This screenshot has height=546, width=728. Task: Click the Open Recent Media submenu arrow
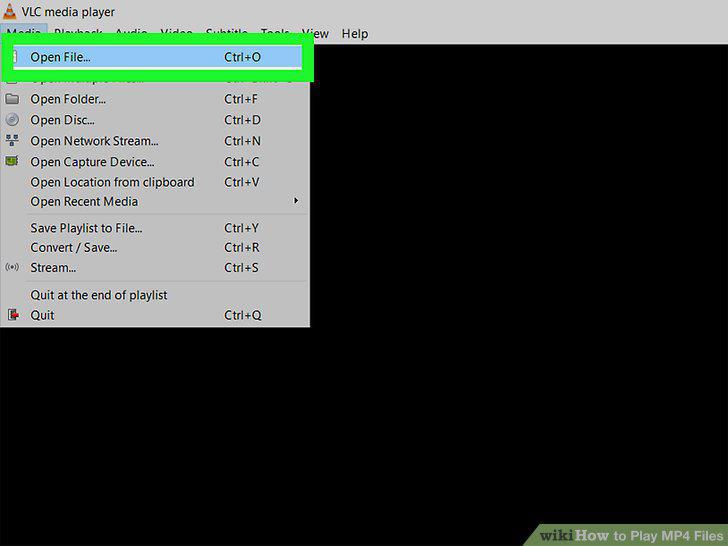(x=296, y=201)
